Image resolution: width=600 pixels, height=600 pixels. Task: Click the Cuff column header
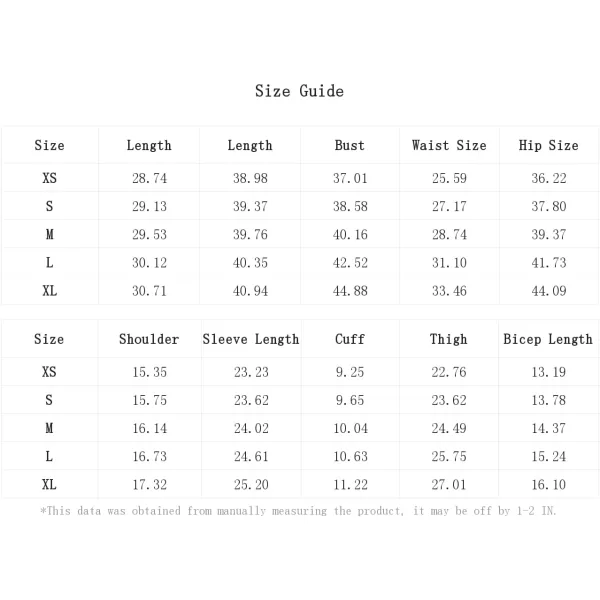coord(350,339)
